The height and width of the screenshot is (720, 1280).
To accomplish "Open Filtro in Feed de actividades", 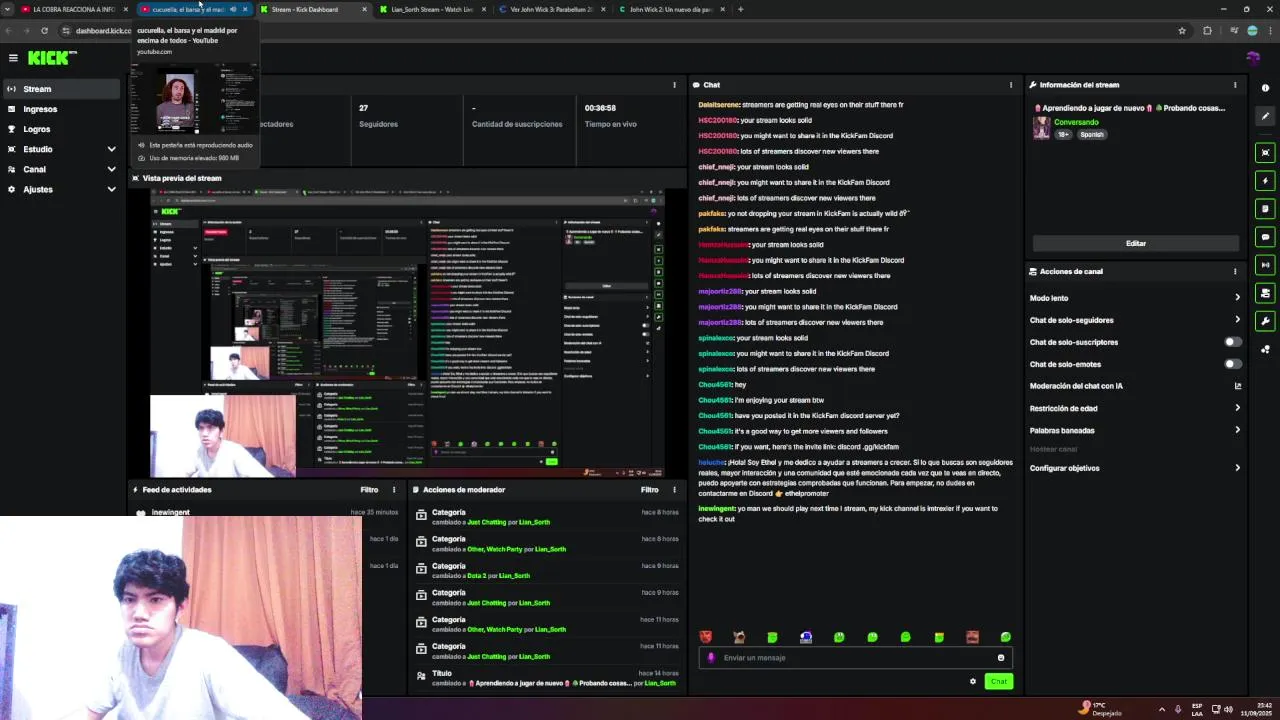I will (369, 490).
